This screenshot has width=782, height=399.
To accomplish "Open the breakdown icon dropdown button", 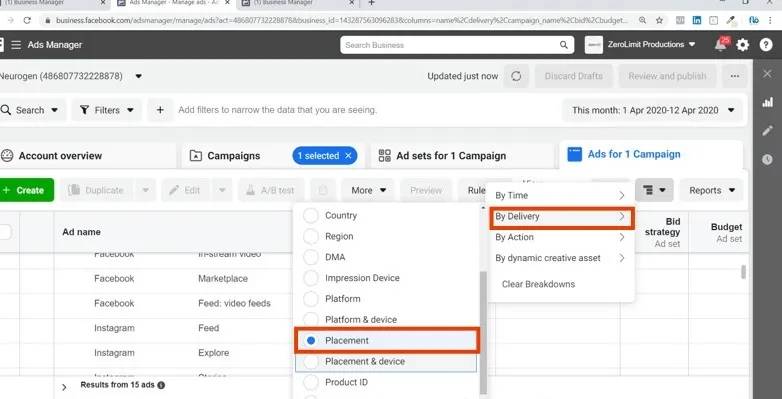I will (x=654, y=190).
